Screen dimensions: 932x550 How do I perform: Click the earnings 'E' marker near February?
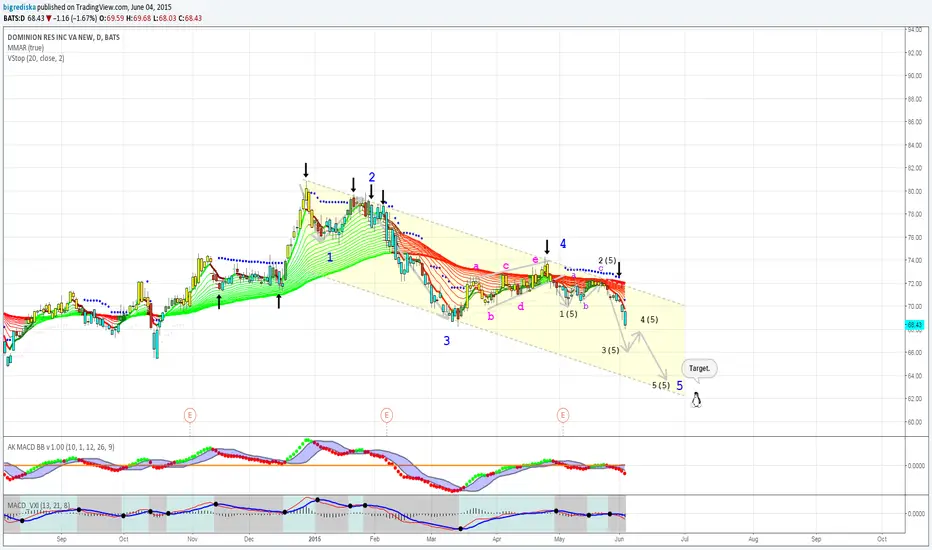(x=386, y=414)
